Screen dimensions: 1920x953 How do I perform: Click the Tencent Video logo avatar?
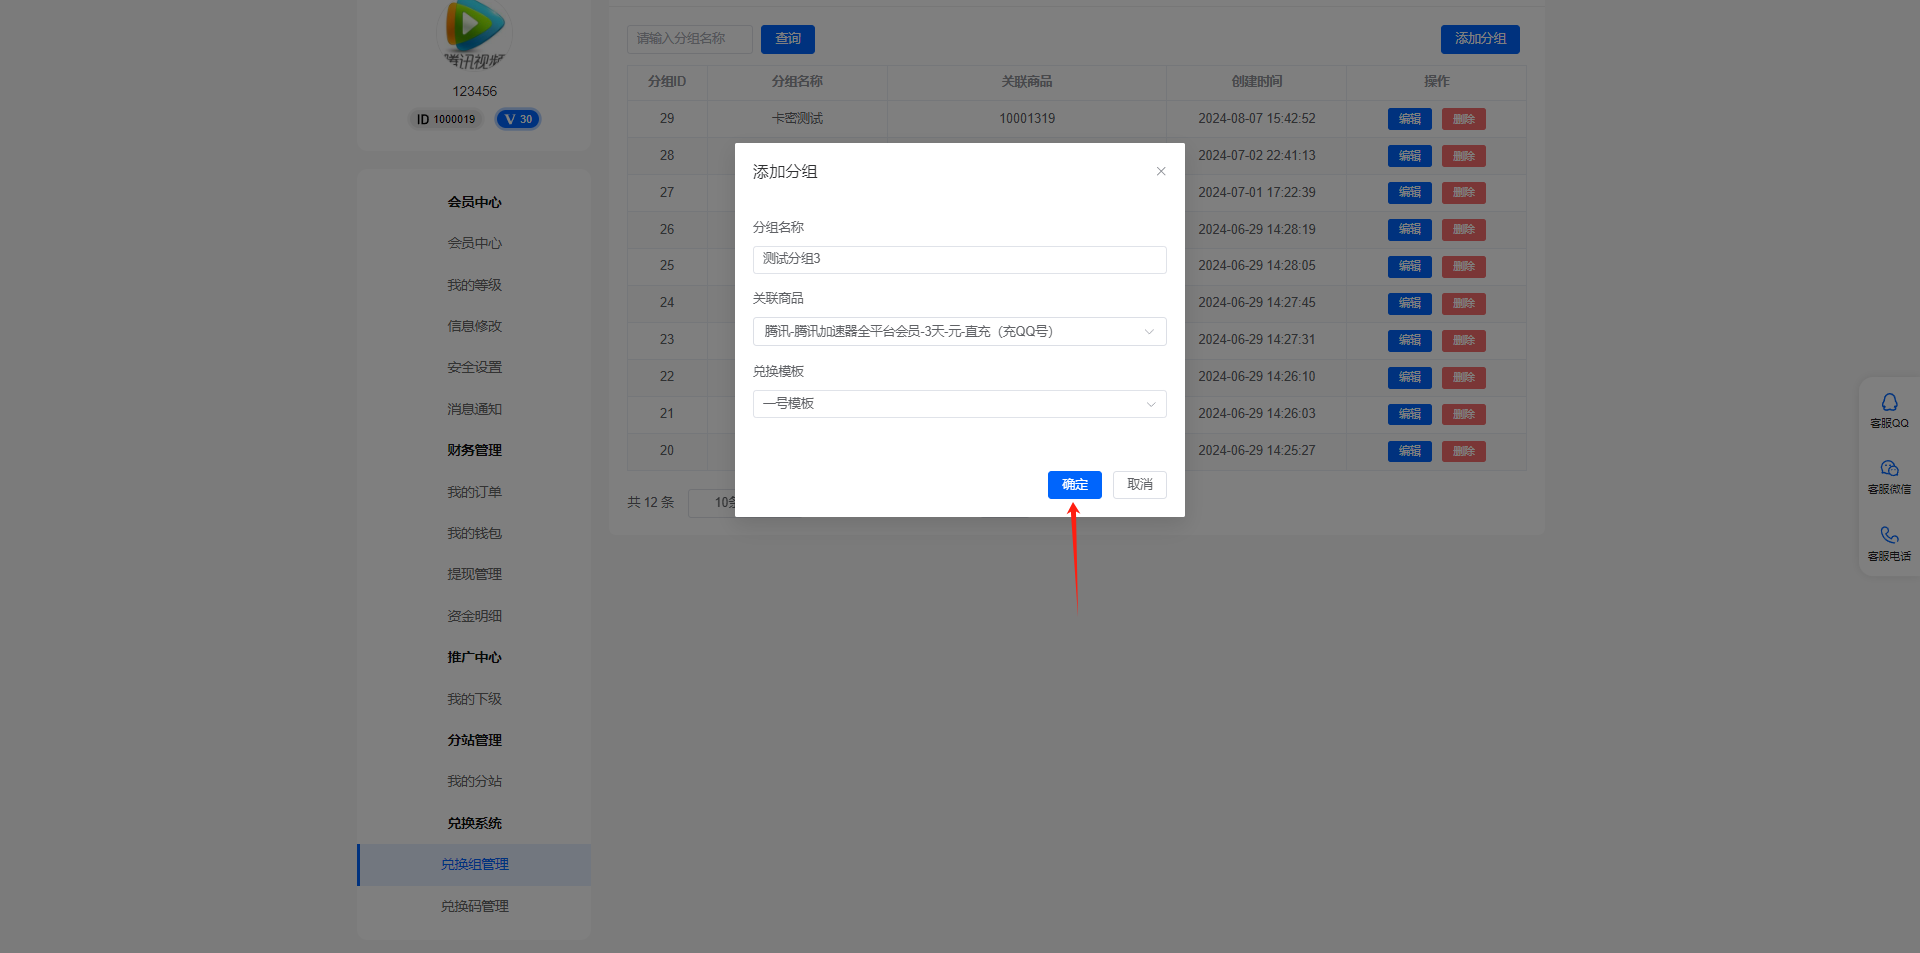click(475, 28)
